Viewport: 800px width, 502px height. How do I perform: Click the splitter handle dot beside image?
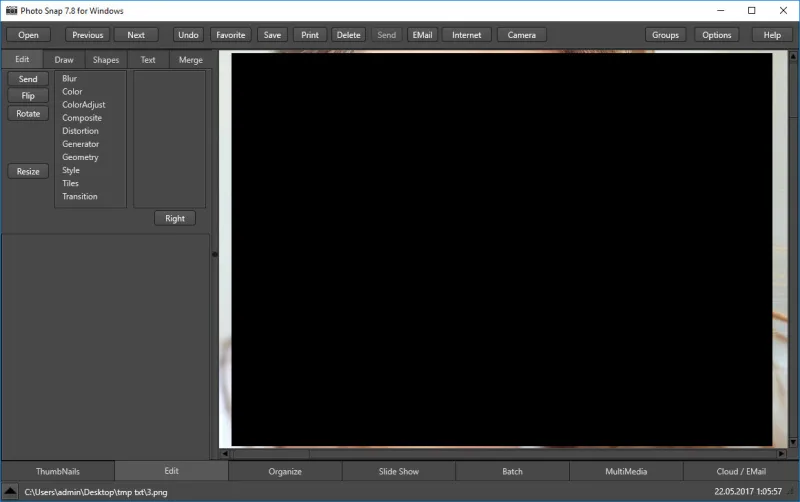coord(215,254)
